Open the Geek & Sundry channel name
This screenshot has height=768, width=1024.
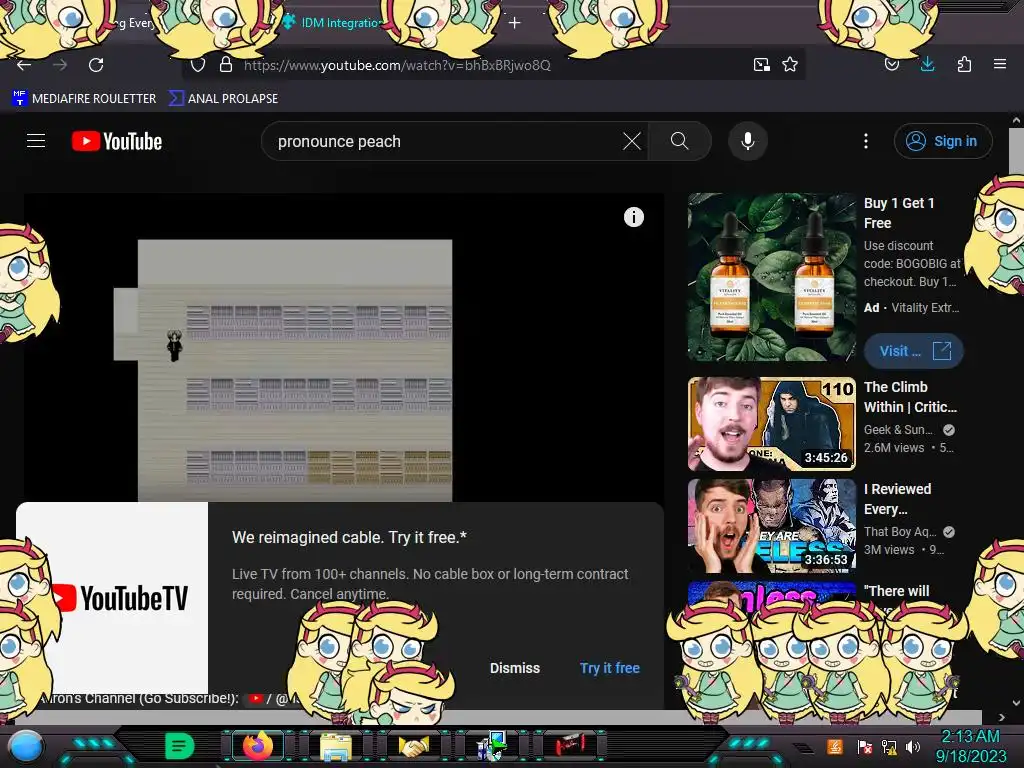coord(898,430)
